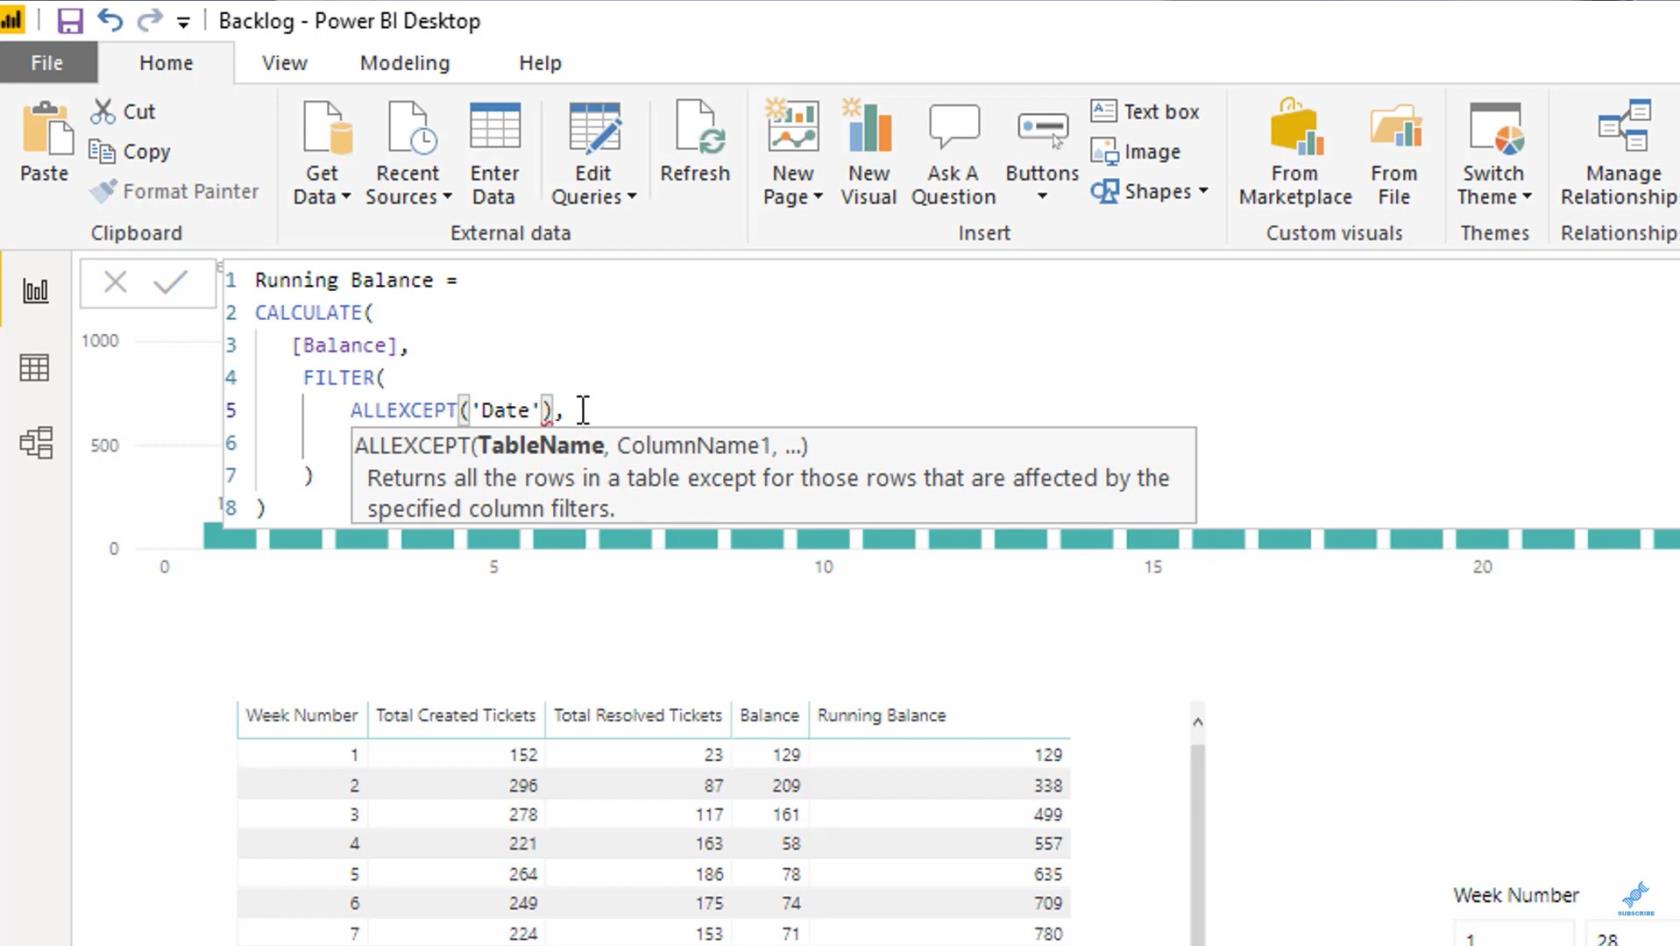Viewport: 1680px width, 946px height.
Task: Click the Week Number slicer title
Action: coord(1516,895)
